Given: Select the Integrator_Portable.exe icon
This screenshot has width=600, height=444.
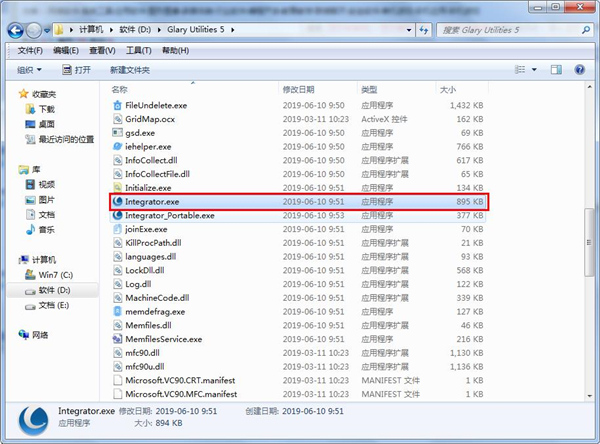Looking at the screenshot, I should (117, 215).
